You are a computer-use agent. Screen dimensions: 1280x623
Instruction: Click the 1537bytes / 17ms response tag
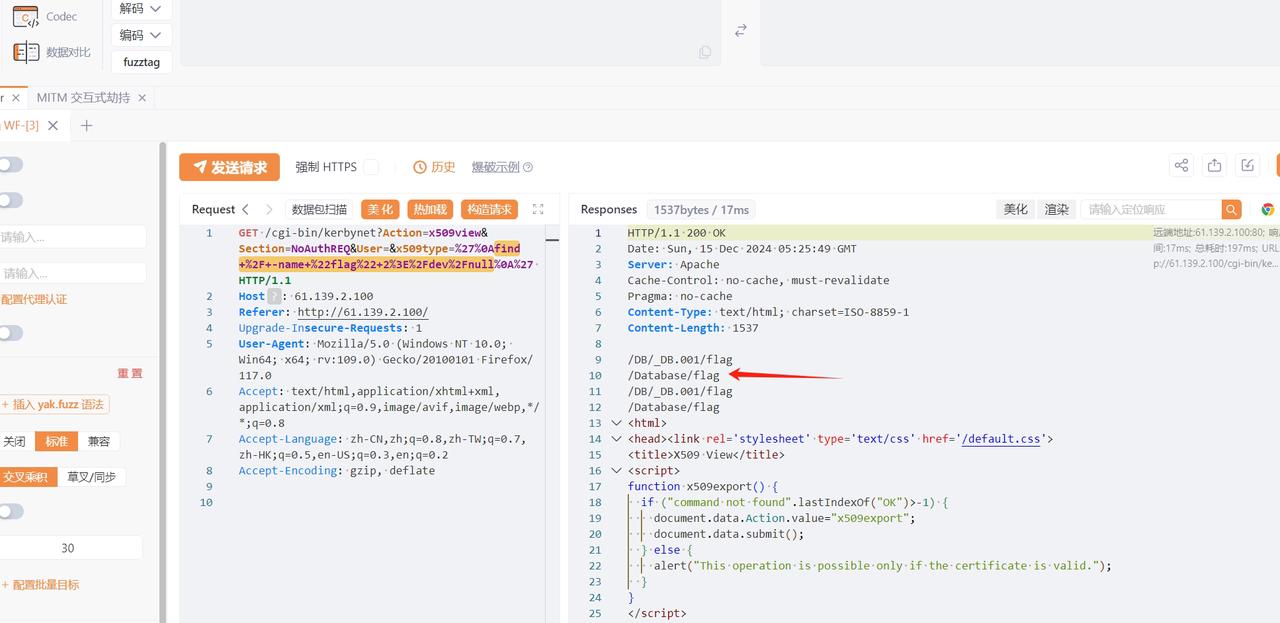[x=701, y=209]
